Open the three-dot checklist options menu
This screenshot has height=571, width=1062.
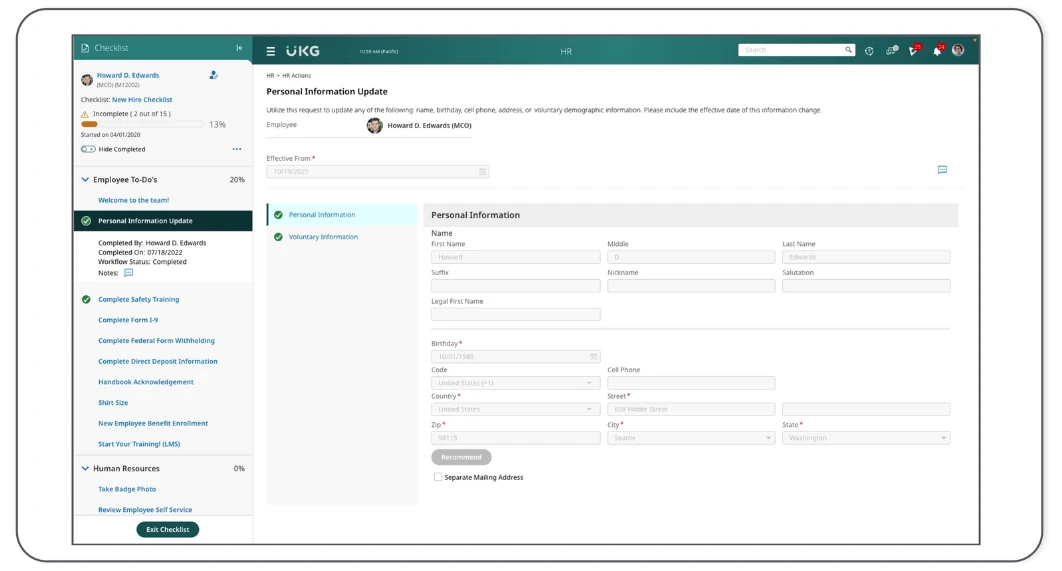(237, 149)
